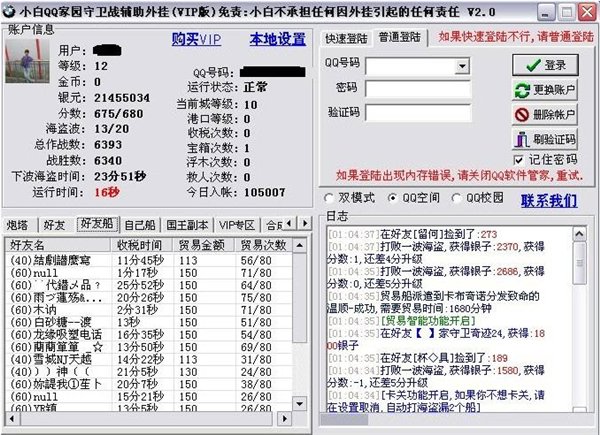Click the tab strip right scroll arrow
This screenshot has width=600, height=435.
[305, 223]
